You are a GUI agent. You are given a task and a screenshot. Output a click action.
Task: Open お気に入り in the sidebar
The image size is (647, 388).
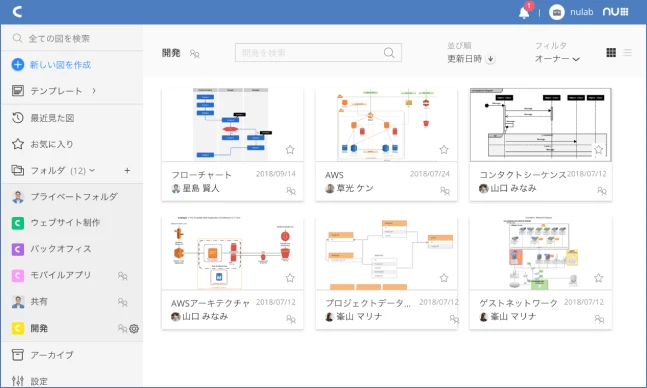72,144
